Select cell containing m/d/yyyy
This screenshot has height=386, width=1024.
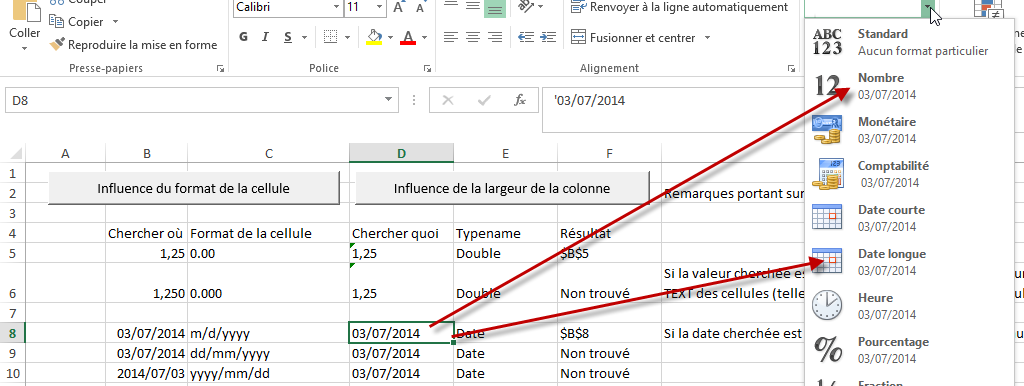point(268,334)
